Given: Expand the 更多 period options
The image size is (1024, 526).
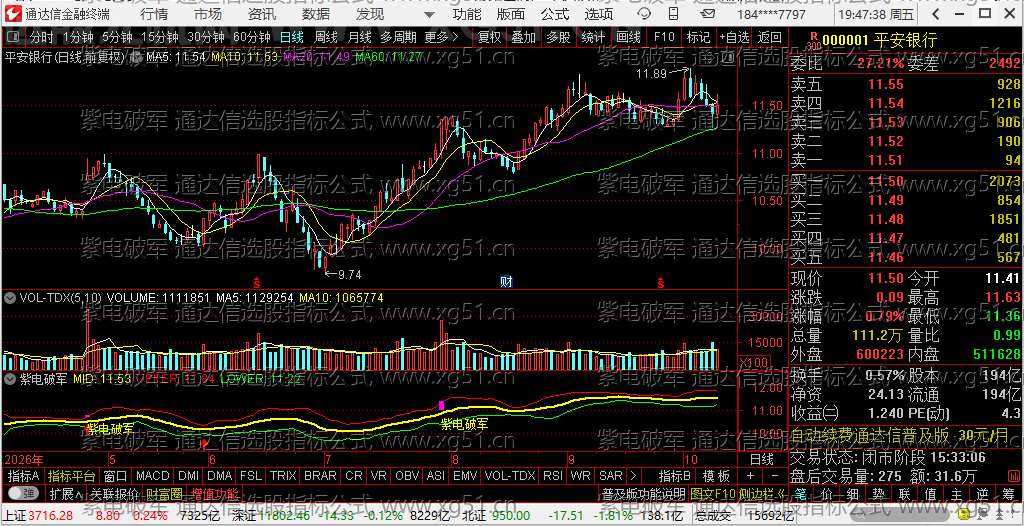Looking at the screenshot, I should pos(441,37).
